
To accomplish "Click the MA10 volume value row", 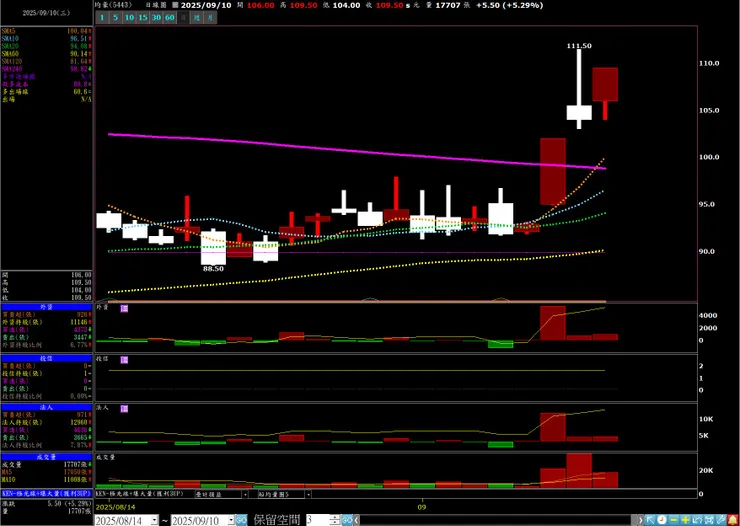I will (x=46, y=479).
